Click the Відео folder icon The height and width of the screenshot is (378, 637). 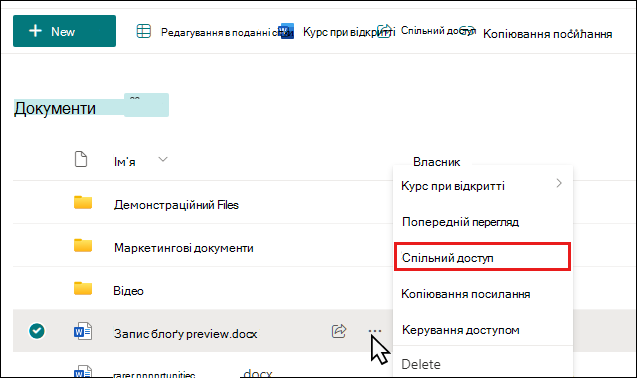coord(83,289)
